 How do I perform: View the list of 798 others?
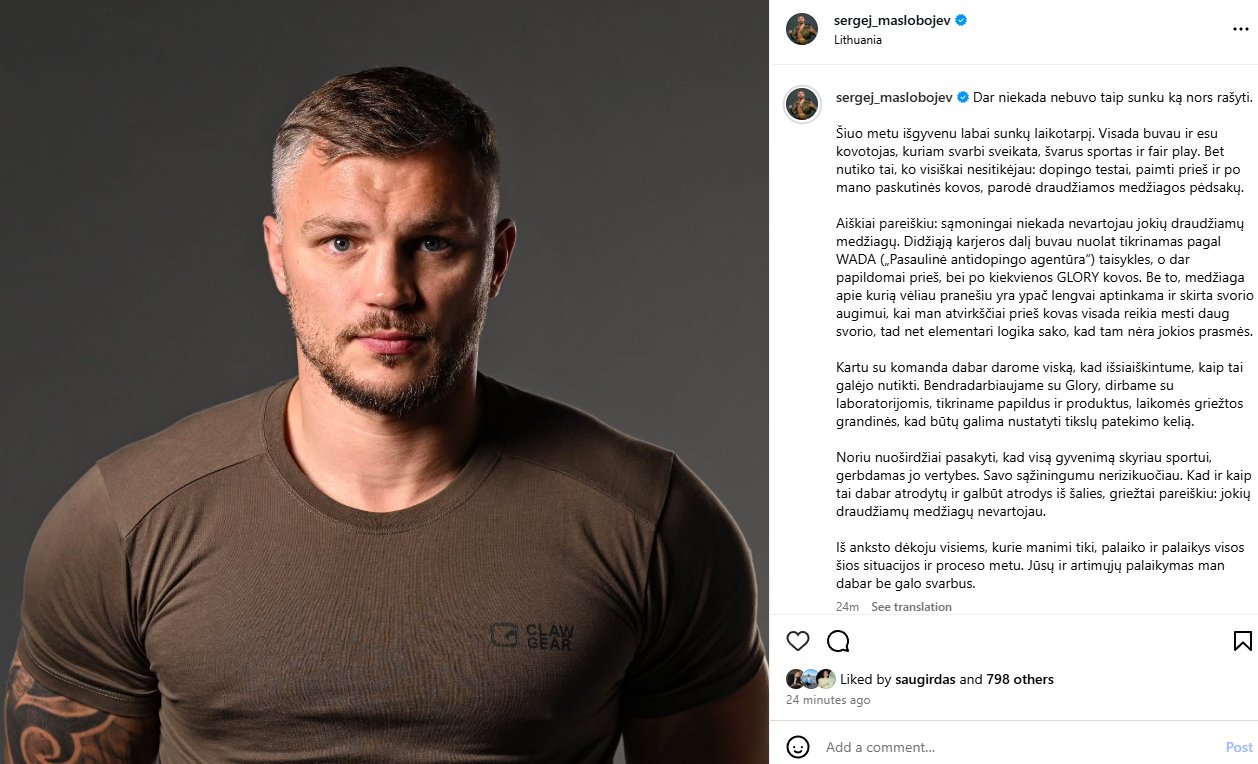click(1020, 679)
